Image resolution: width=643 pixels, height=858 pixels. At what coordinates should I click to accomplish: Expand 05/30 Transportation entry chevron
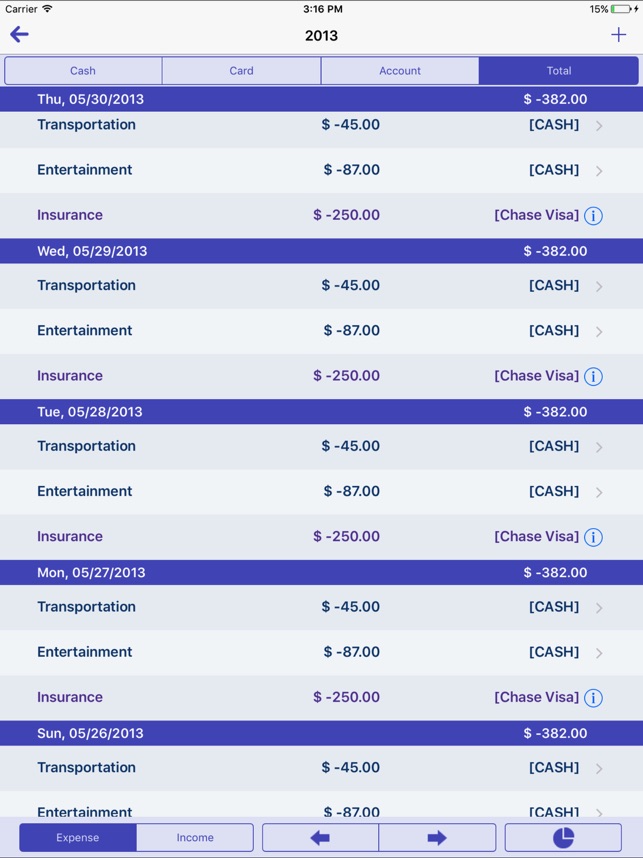599,126
